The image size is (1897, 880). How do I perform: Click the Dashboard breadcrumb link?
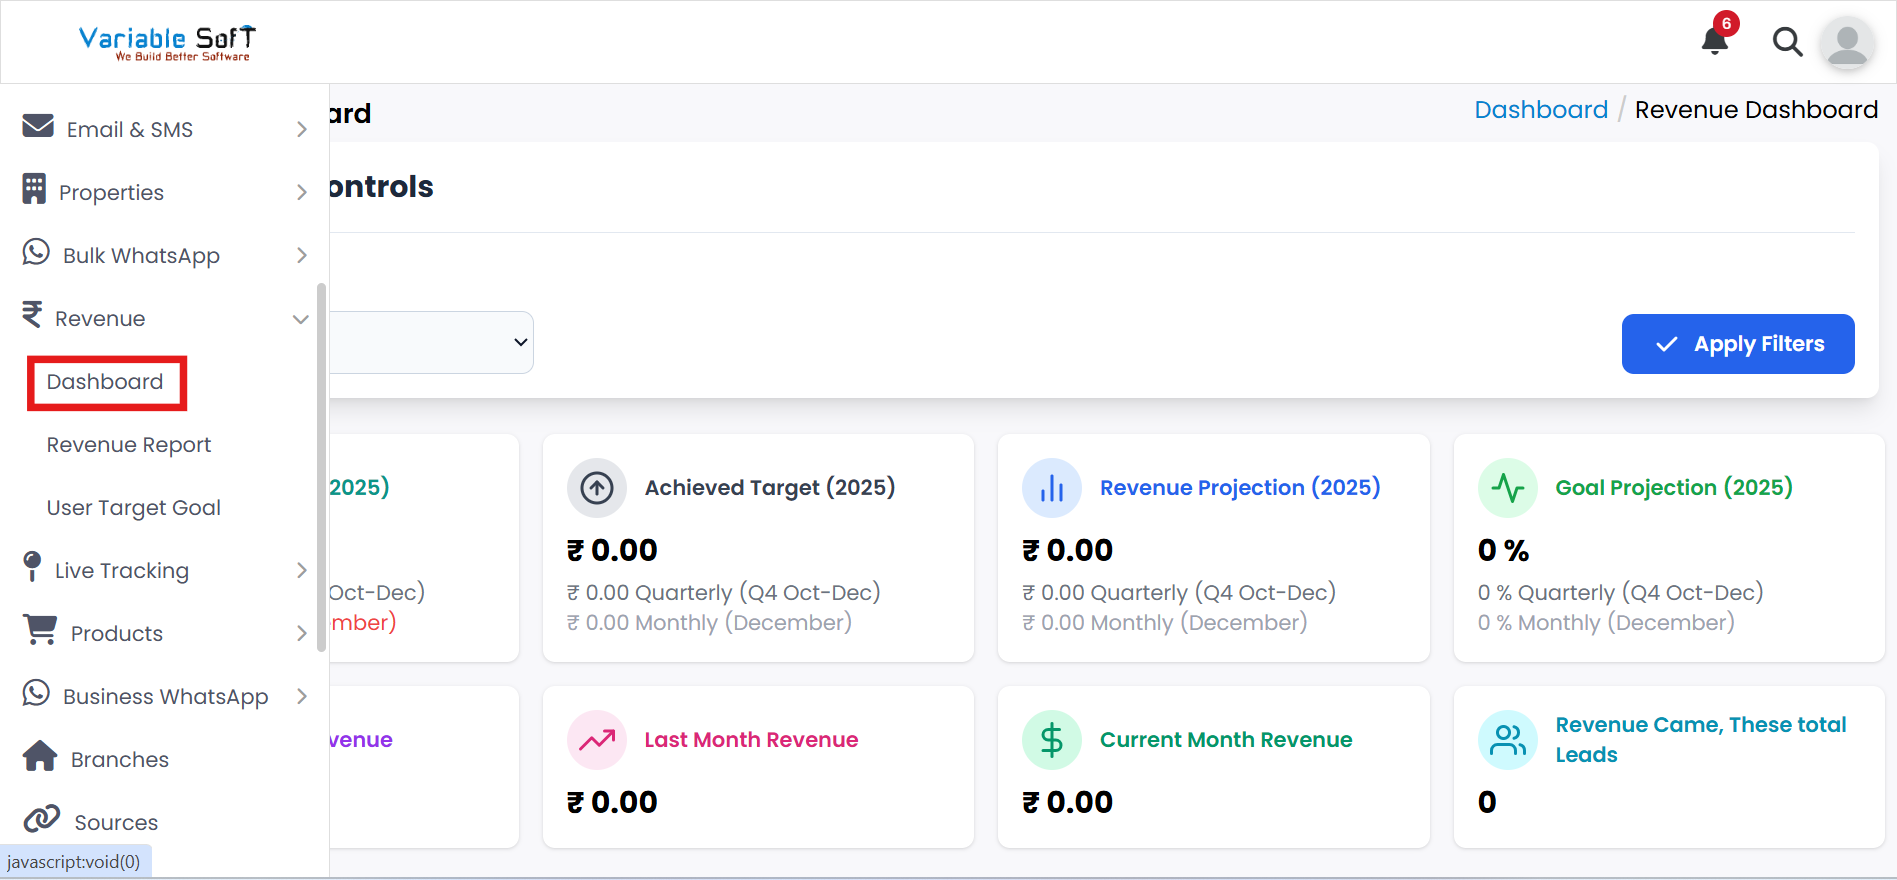pyautogui.click(x=1541, y=110)
